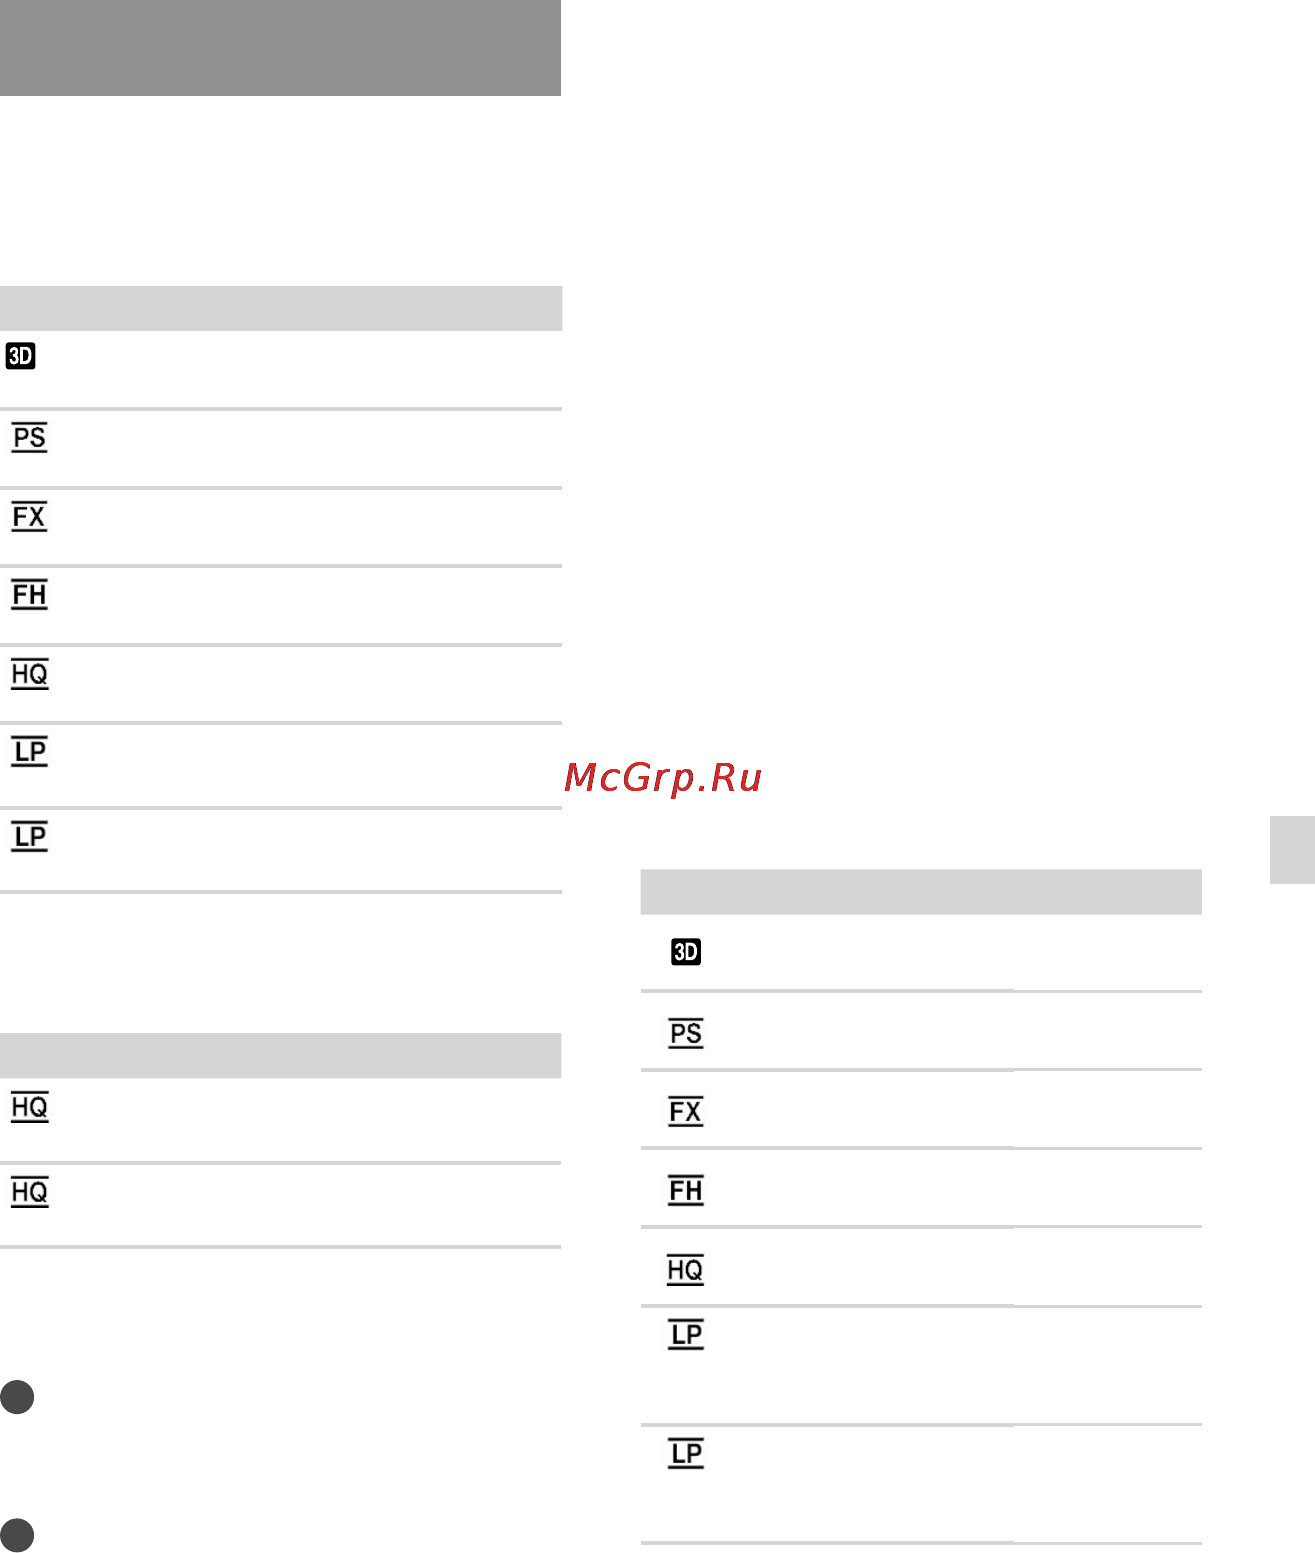Select the upper LP icon in right table
The height and width of the screenshot is (1553, 1315).
pos(686,1335)
